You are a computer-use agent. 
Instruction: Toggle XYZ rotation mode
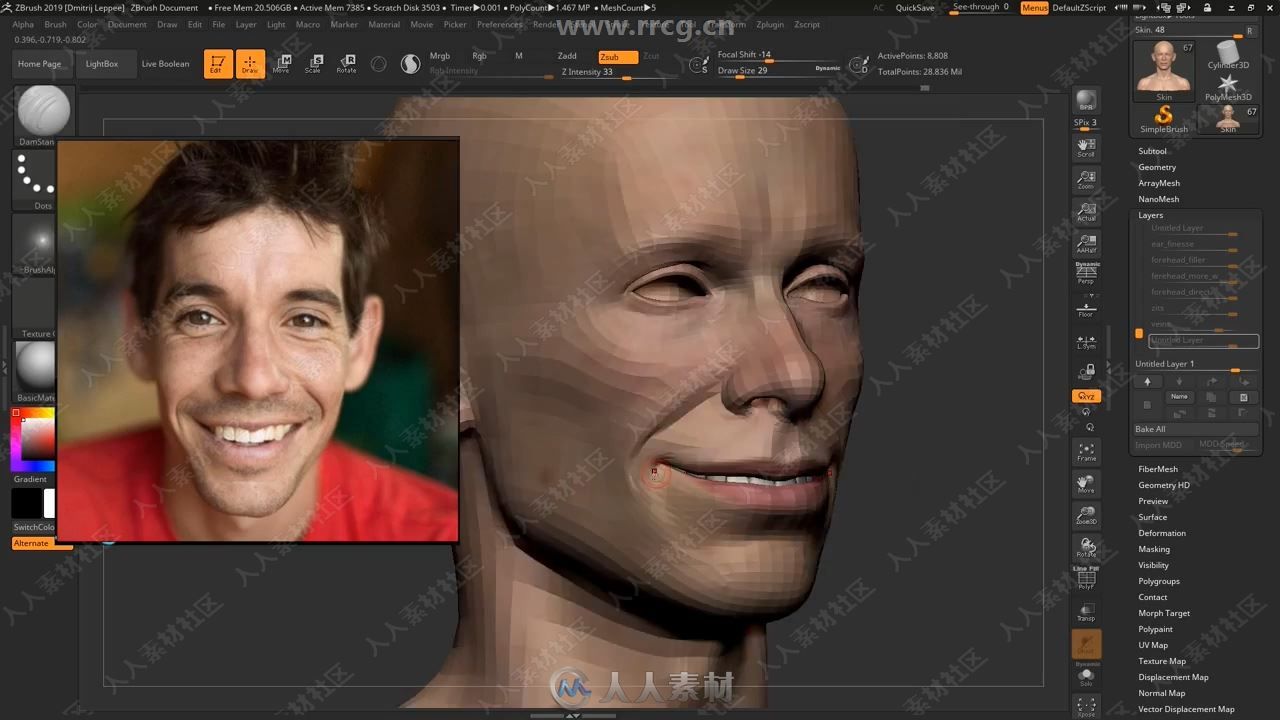click(x=1086, y=397)
